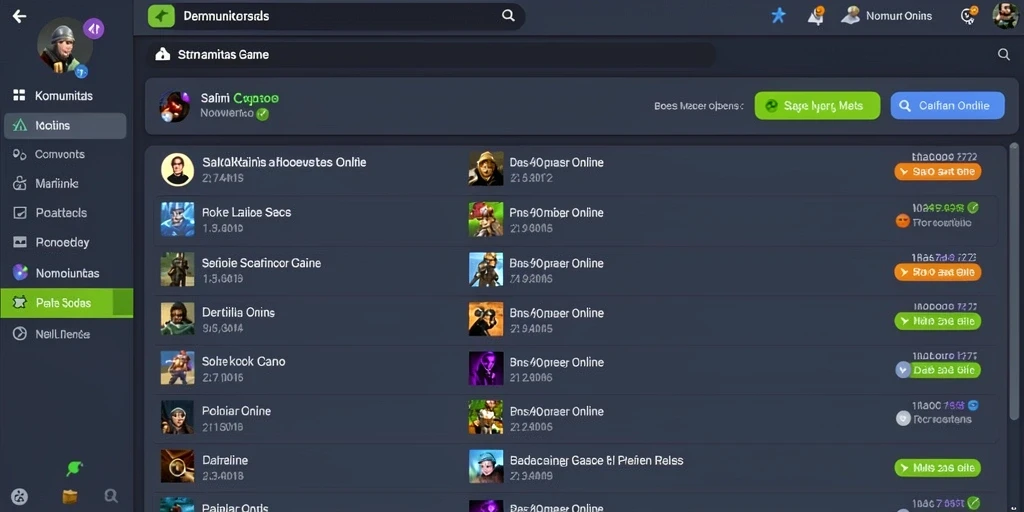Viewport: 1024px width, 512px height.
Task: Click the magnifier in the top search field
Action: pos(508,16)
